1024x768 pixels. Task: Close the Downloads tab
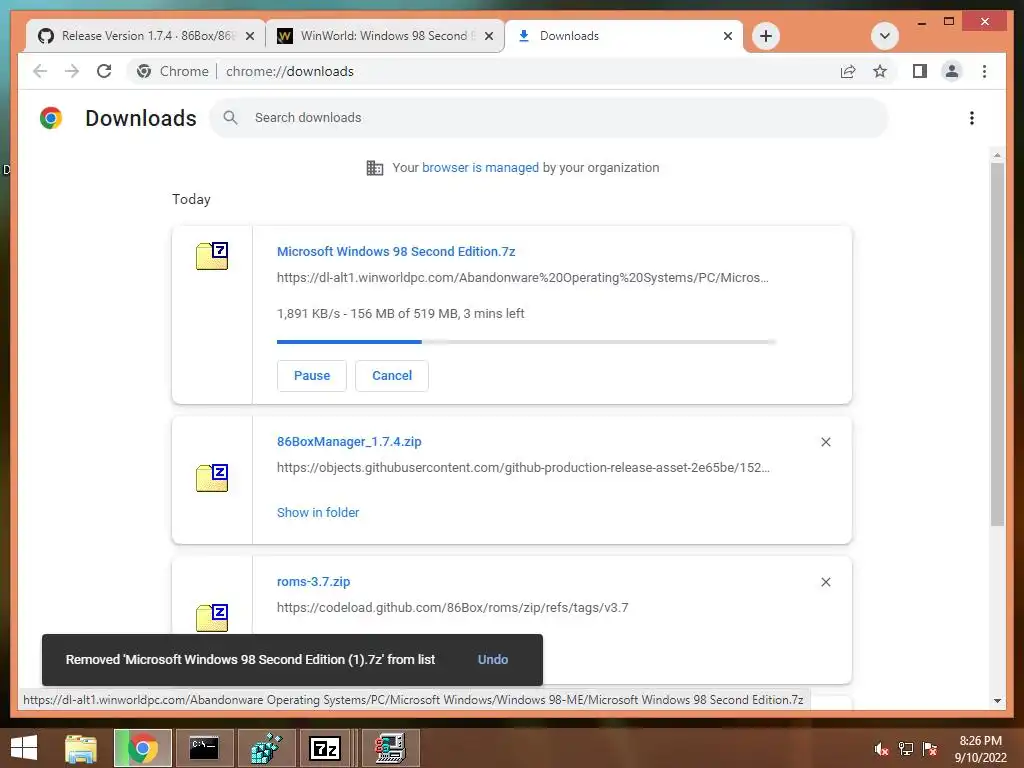(728, 36)
